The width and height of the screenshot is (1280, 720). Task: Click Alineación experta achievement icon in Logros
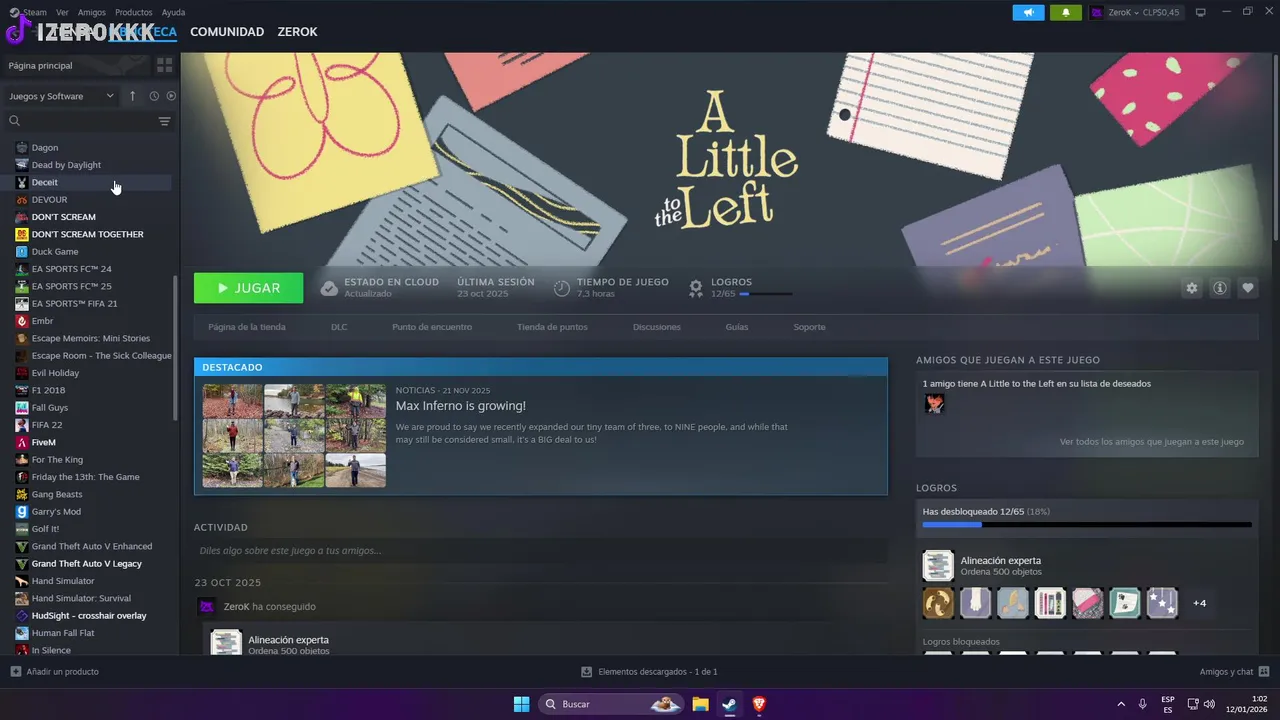(x=938, y=566)
